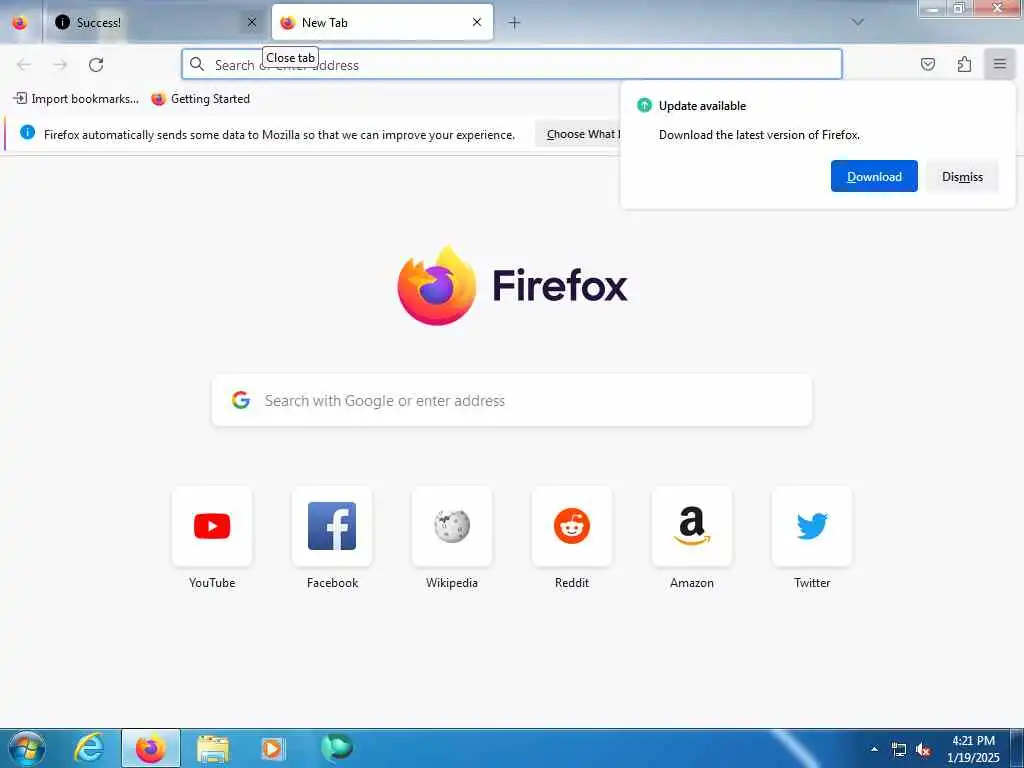
Task: Close the Success! tab
Action: 251,22
